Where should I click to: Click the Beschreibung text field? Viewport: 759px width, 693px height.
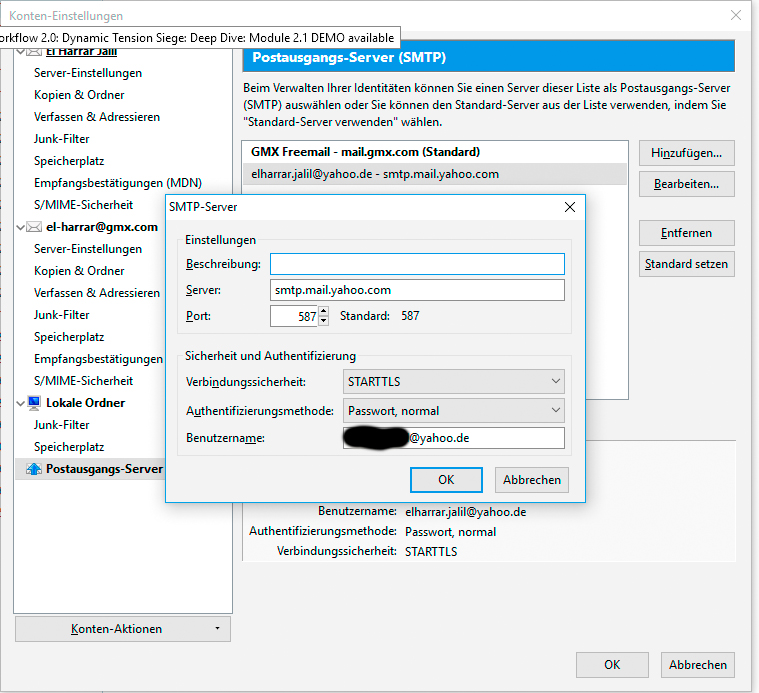click(x=417, y=264)
